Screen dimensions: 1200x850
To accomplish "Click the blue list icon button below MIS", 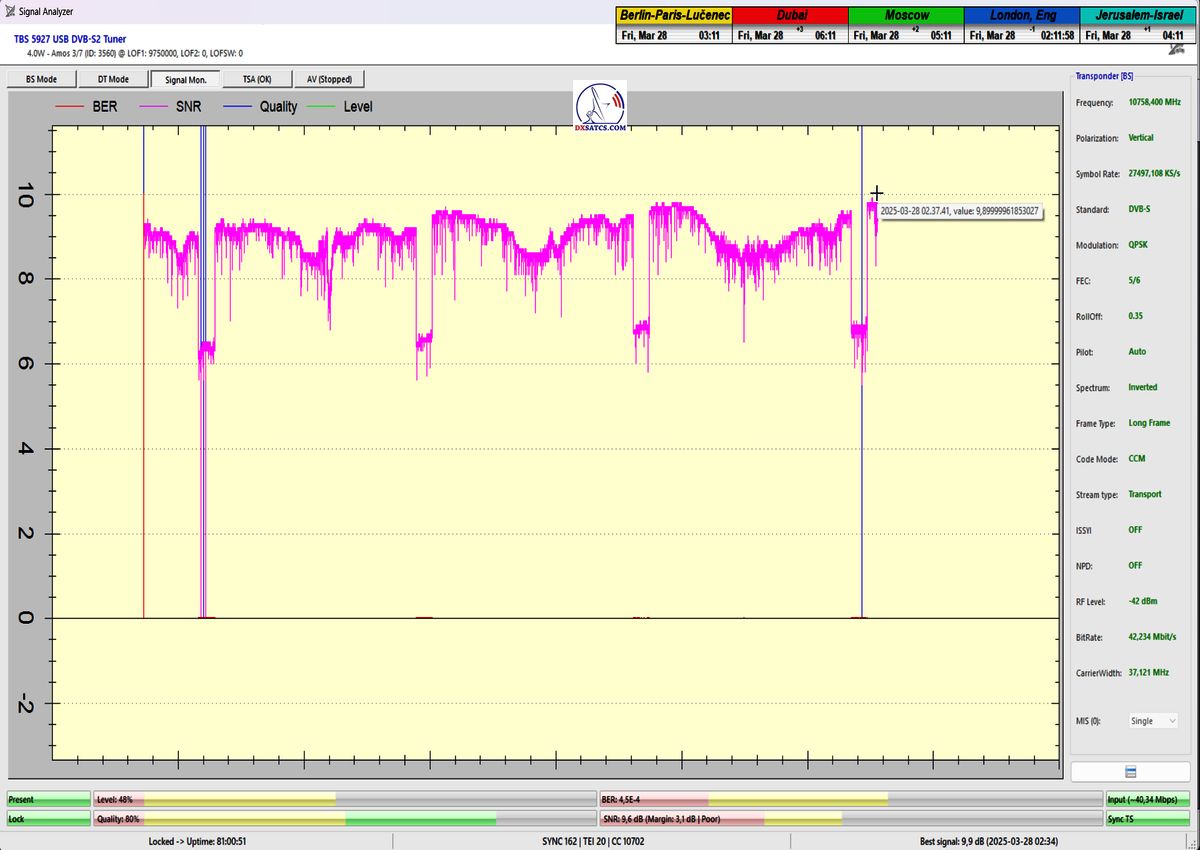I will 1129,771.
